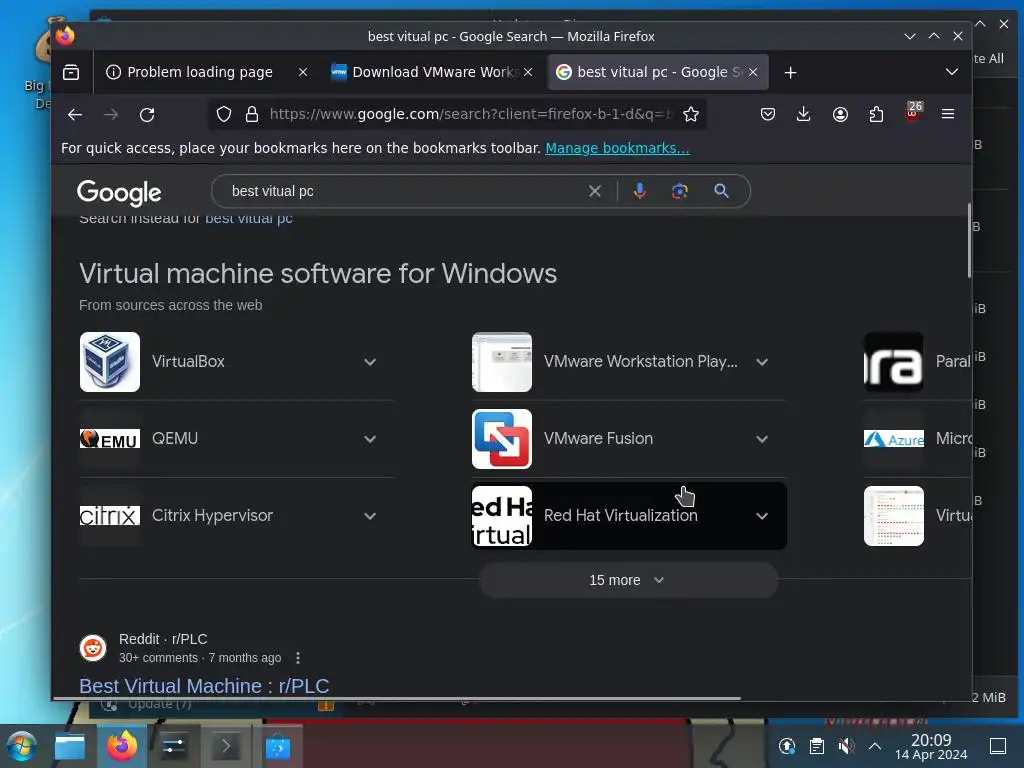Bookmark this page with the star icon

tap(691, 115)
